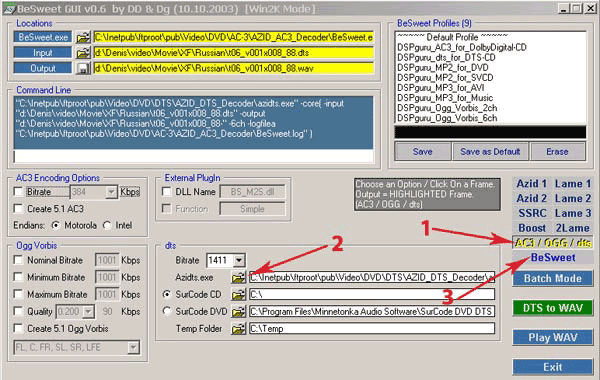Viewport: 600px width, 380px height.
Task: Click the Temp Folder path field
Action: pyautogui.click(x=372, y=328)
